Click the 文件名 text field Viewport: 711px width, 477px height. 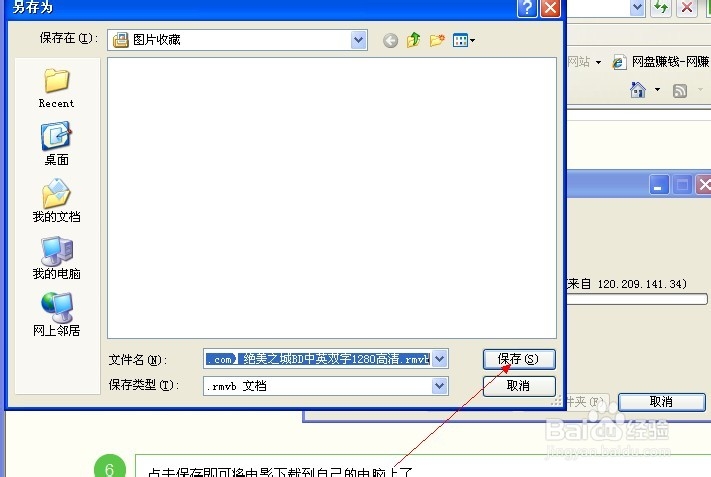click(x=317, y=359)
